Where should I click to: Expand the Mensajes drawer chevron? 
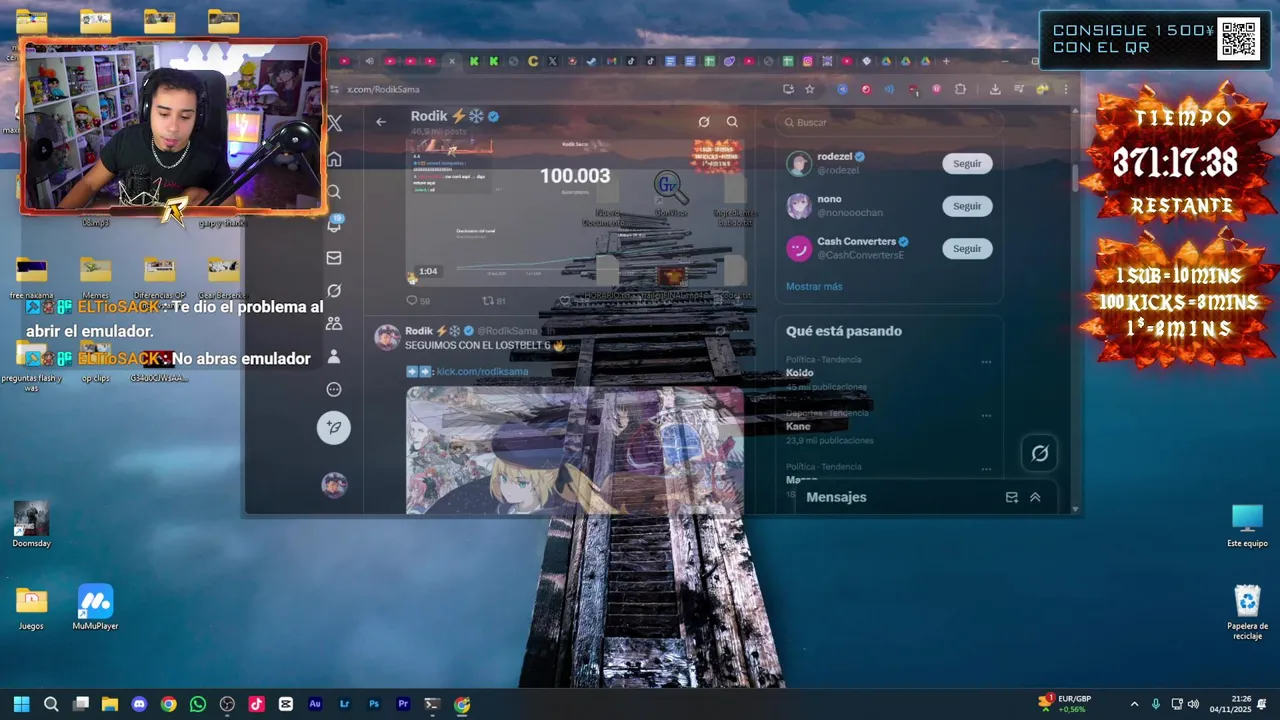coord(1035,497)
